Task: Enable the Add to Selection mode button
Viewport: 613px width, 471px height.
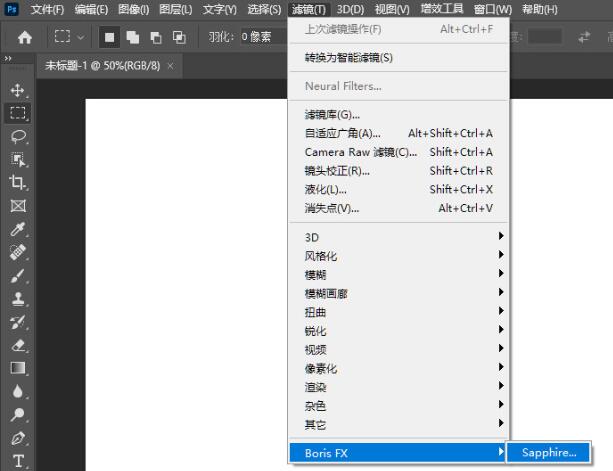Action: click(132, 37)
